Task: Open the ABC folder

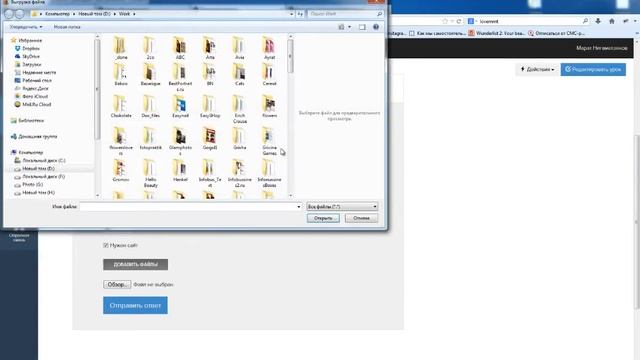Action: (x=180, y=48)
